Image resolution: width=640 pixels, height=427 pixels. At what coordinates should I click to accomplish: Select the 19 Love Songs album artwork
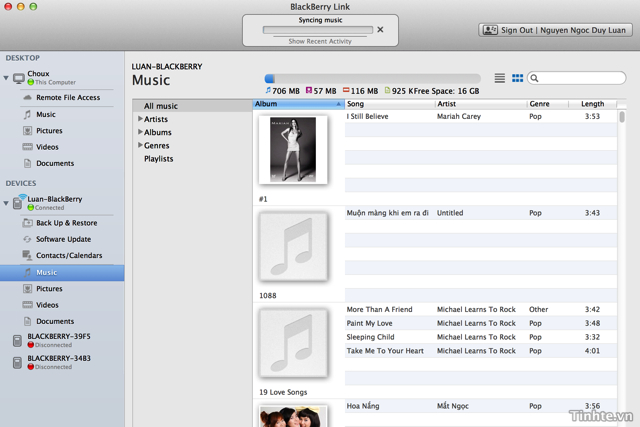pos(293,343)
